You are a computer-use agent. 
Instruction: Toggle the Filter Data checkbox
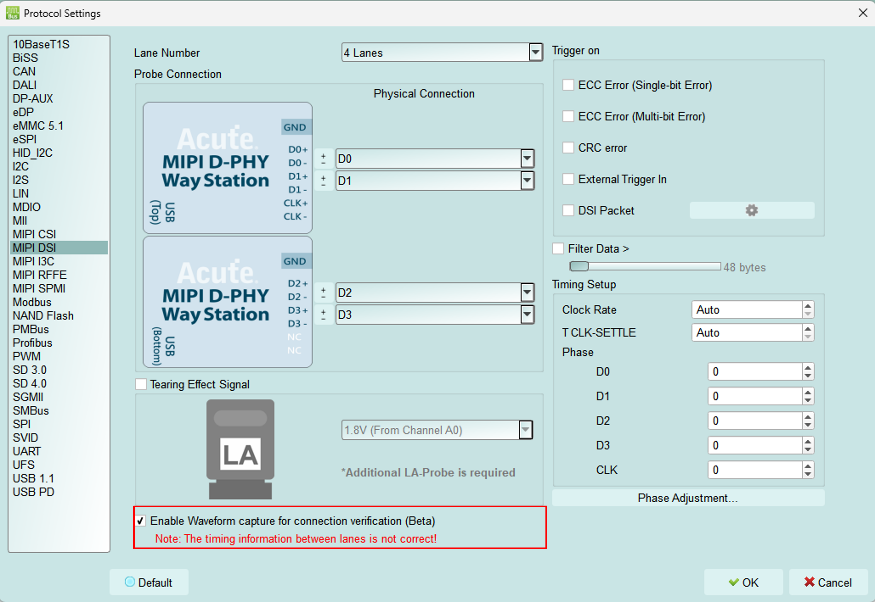[558, 248]
